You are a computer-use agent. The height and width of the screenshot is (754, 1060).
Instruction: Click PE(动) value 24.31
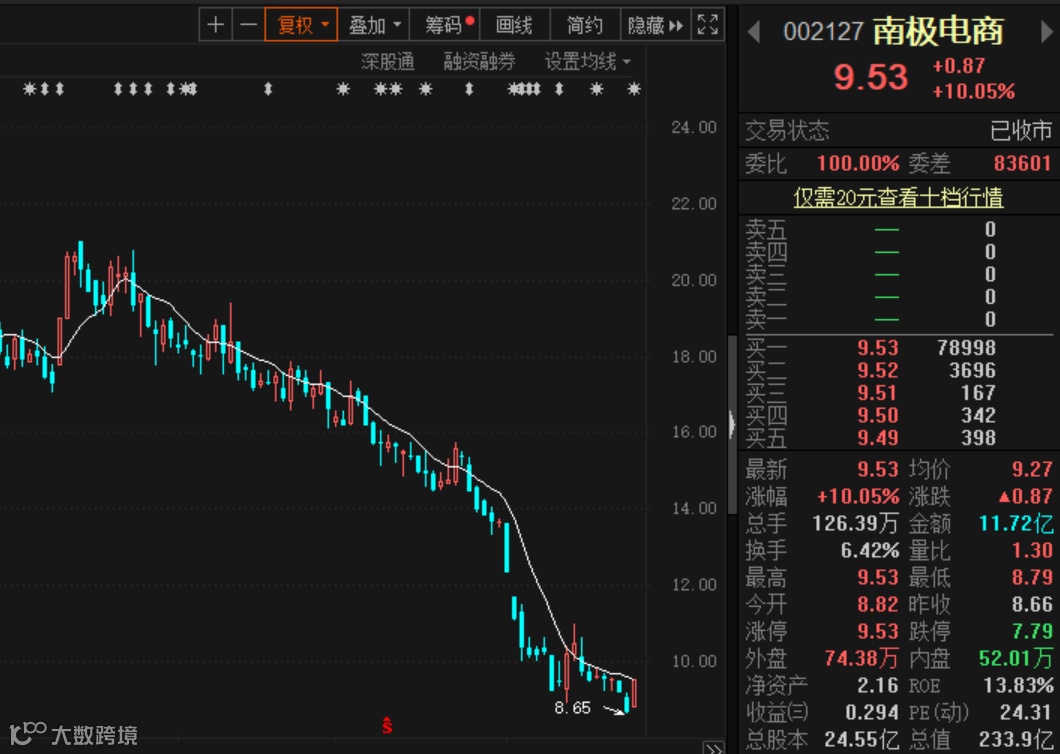[x=1026, y=711]
